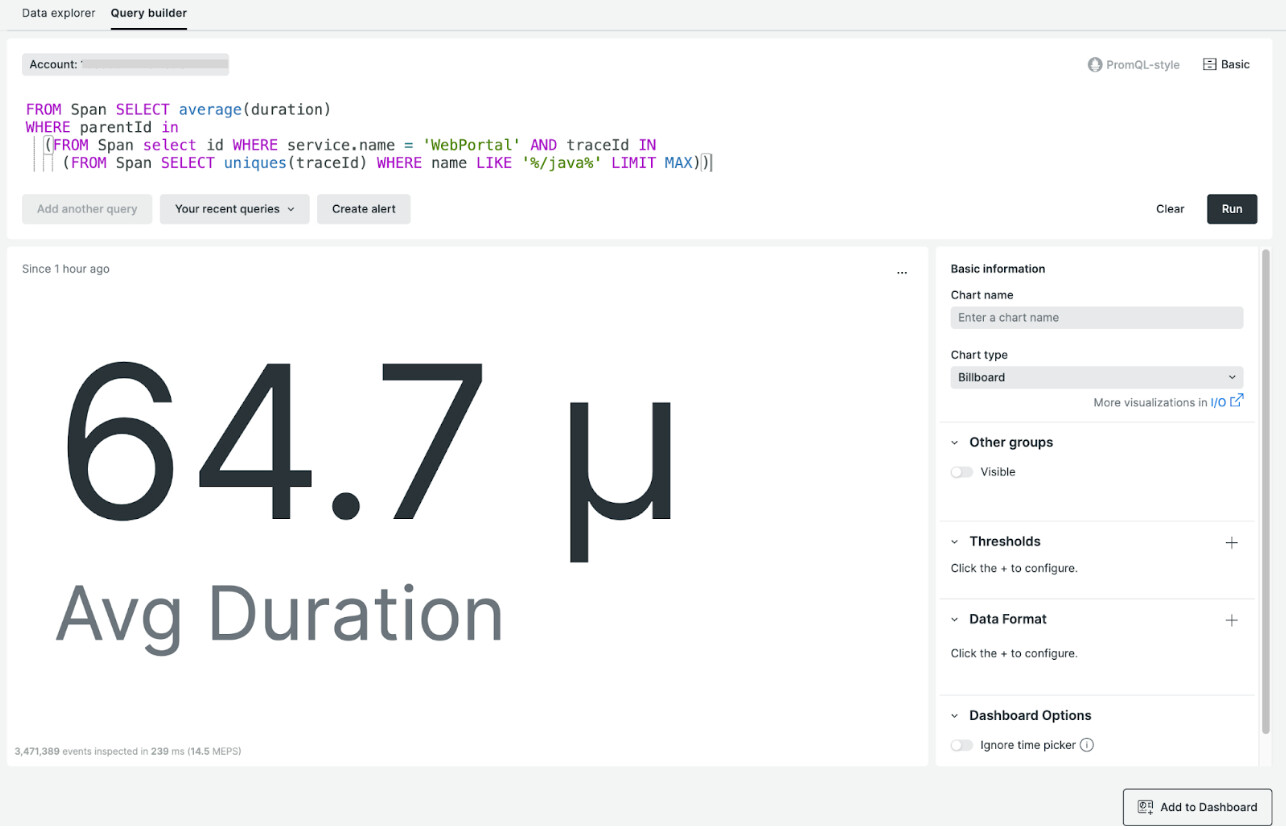This screenshot has height=830, width=1286.
Task: Collapse the Thresholds section
Action: pyautogui.click(x=952, y=541)
